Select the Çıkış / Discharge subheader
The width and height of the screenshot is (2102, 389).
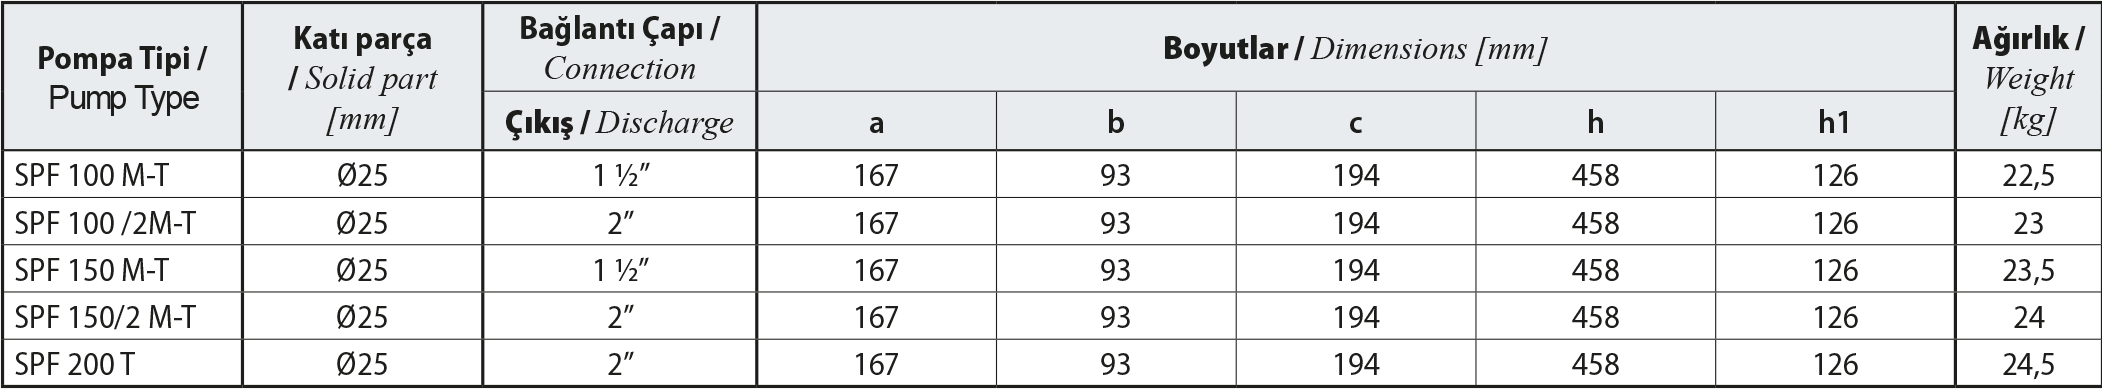[x=619, y=122]
